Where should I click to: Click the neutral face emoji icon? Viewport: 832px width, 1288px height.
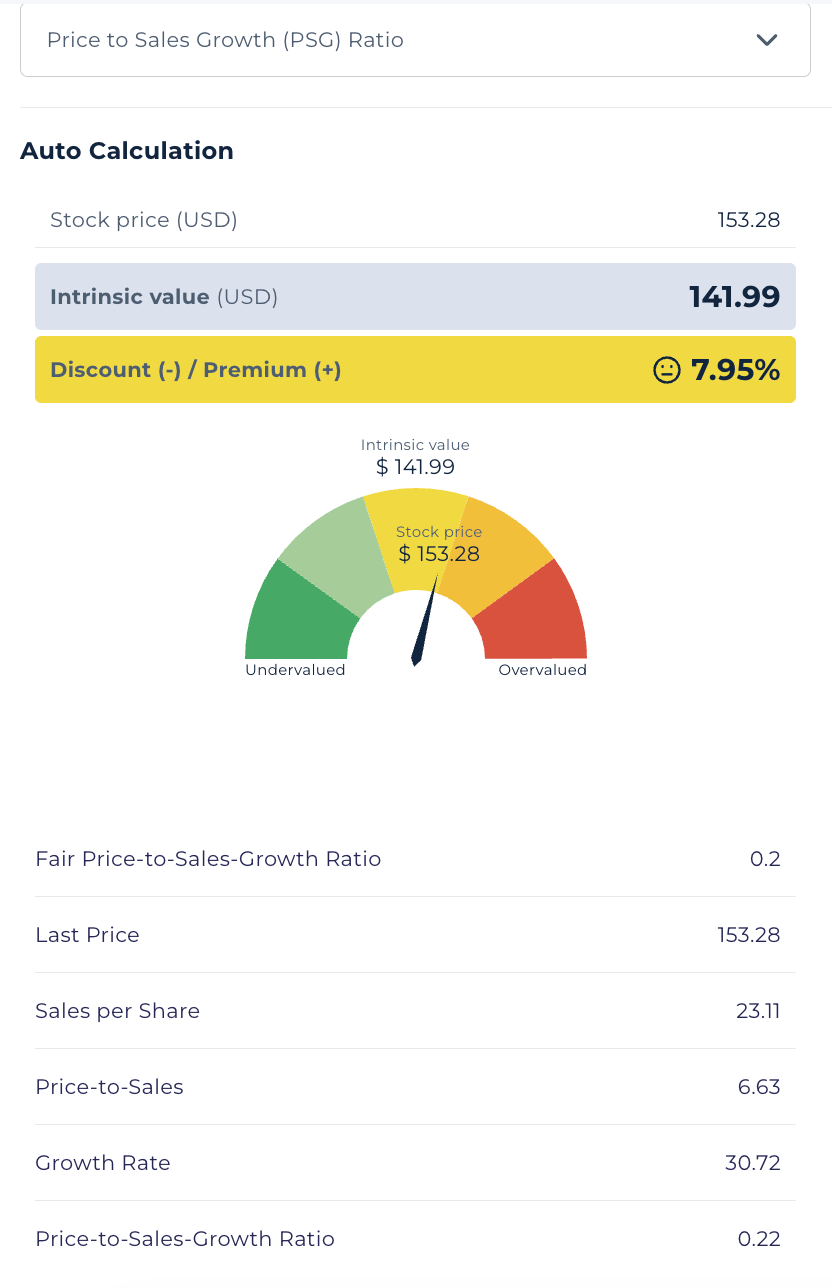[665, 370]
